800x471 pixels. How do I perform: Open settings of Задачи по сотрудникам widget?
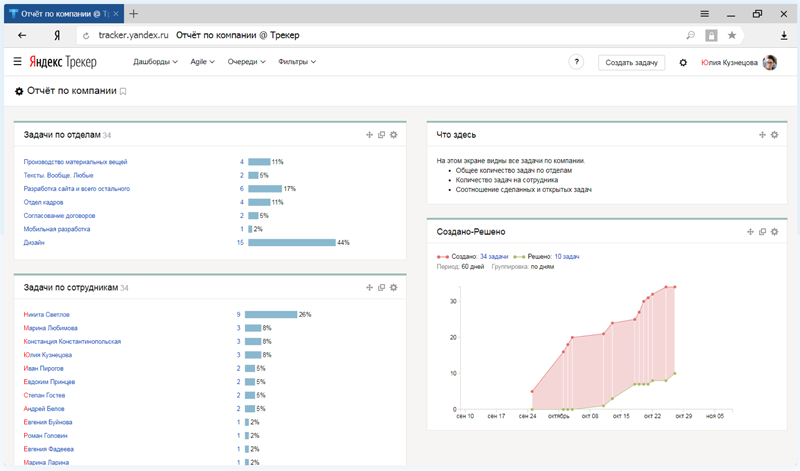click(393, 287)
